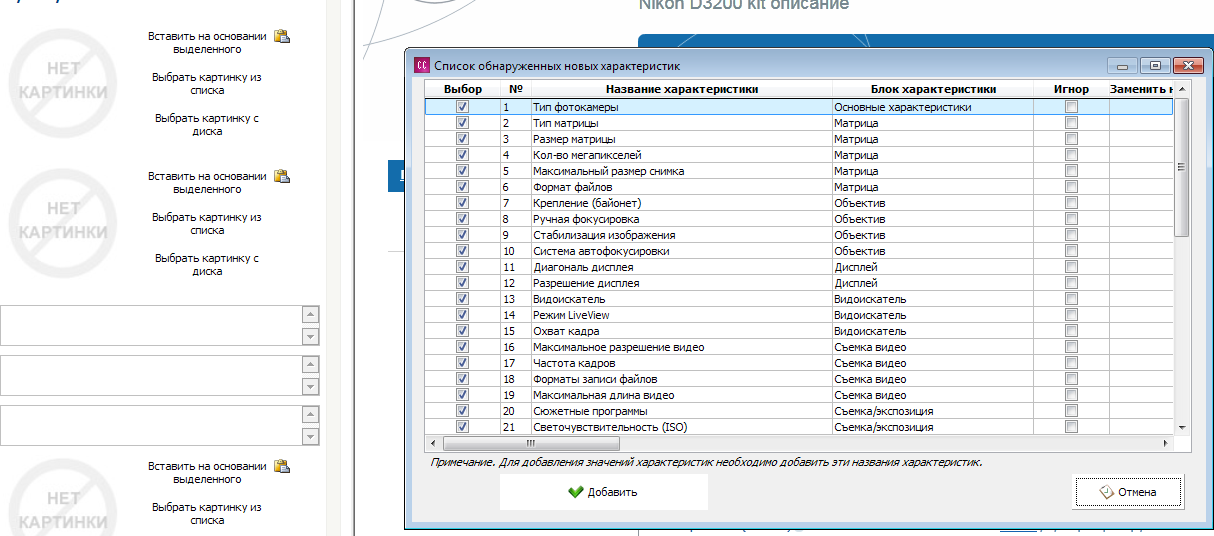Click the Игнор column header
This screenshot has width=1214, height=536.
[x=1071, y=89]
